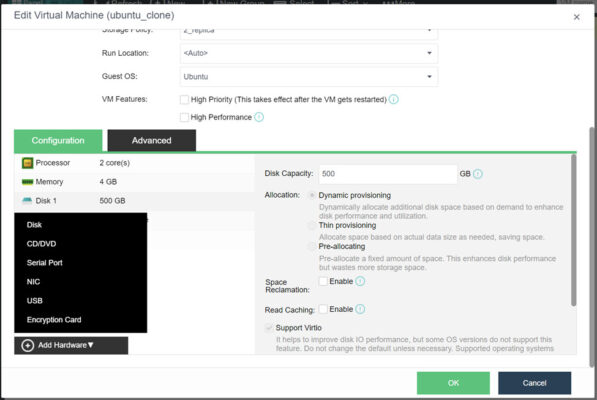Screen dimensions: 597x400
Task: Select the Processor 2 core(s) row
Action: point(134,163)
